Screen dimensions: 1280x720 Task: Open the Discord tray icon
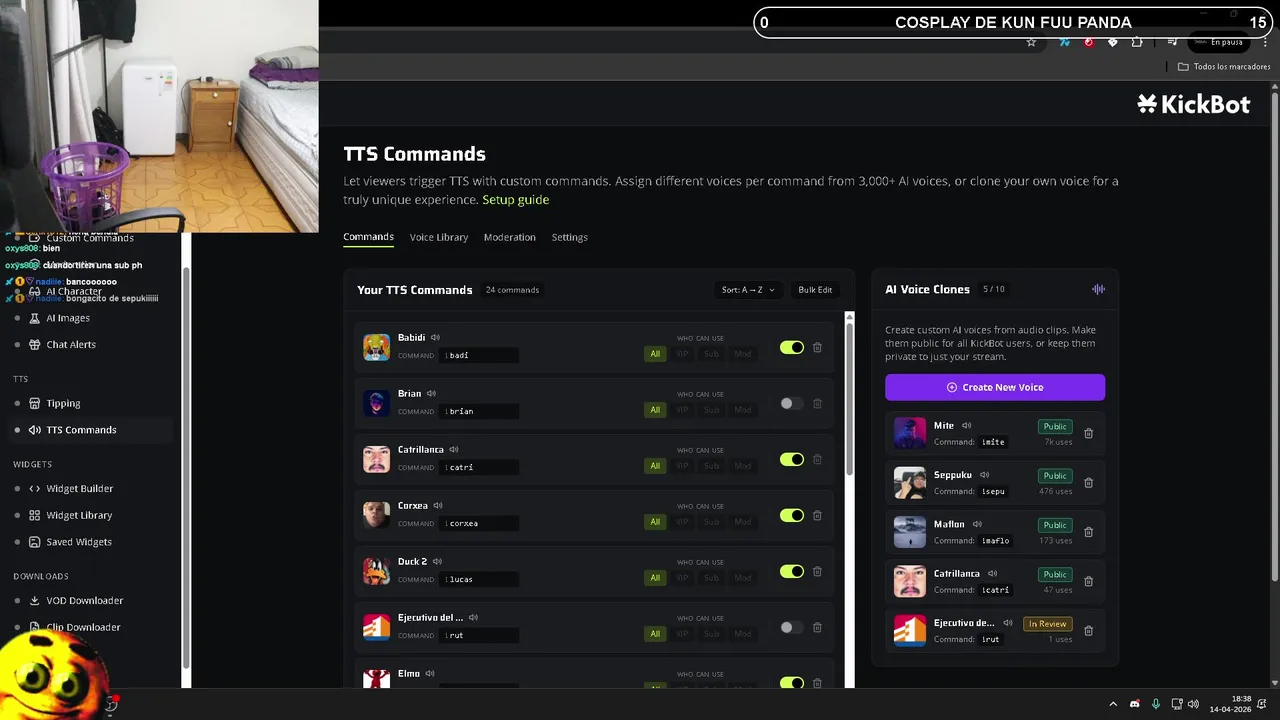click(1134, 704)
